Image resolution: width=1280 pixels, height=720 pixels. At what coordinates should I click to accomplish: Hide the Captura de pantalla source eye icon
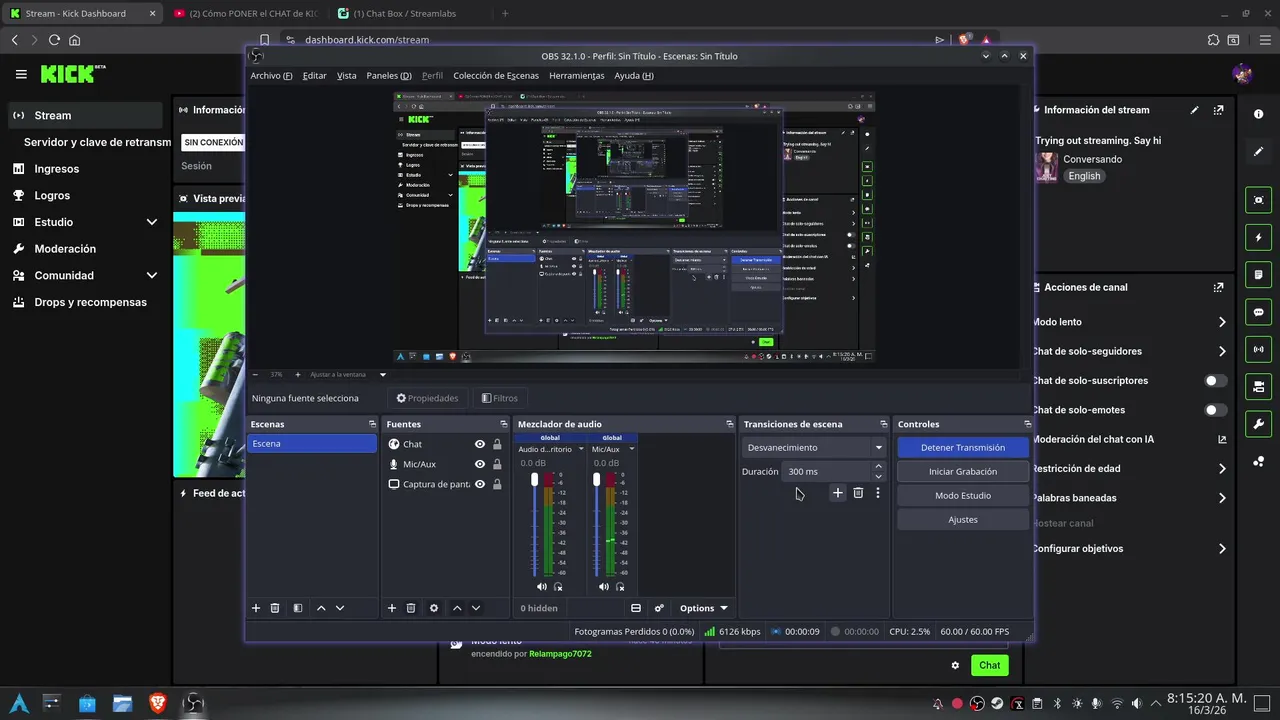(x=480, y=484)
